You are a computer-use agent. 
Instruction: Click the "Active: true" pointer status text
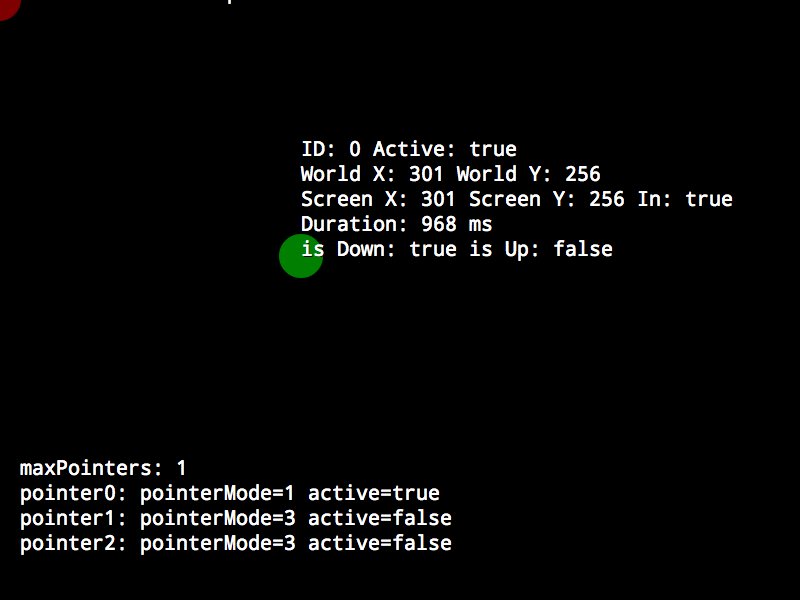click(x=445, y=149)
